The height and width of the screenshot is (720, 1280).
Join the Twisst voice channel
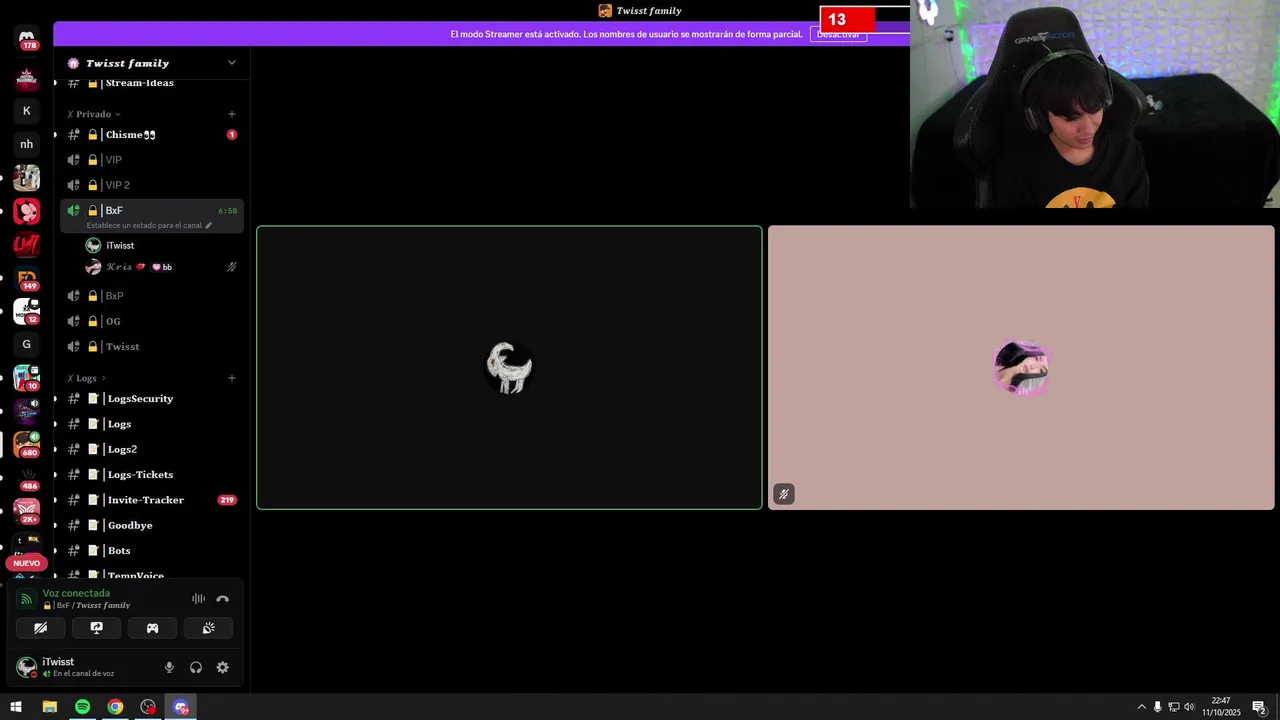point(152,347)
